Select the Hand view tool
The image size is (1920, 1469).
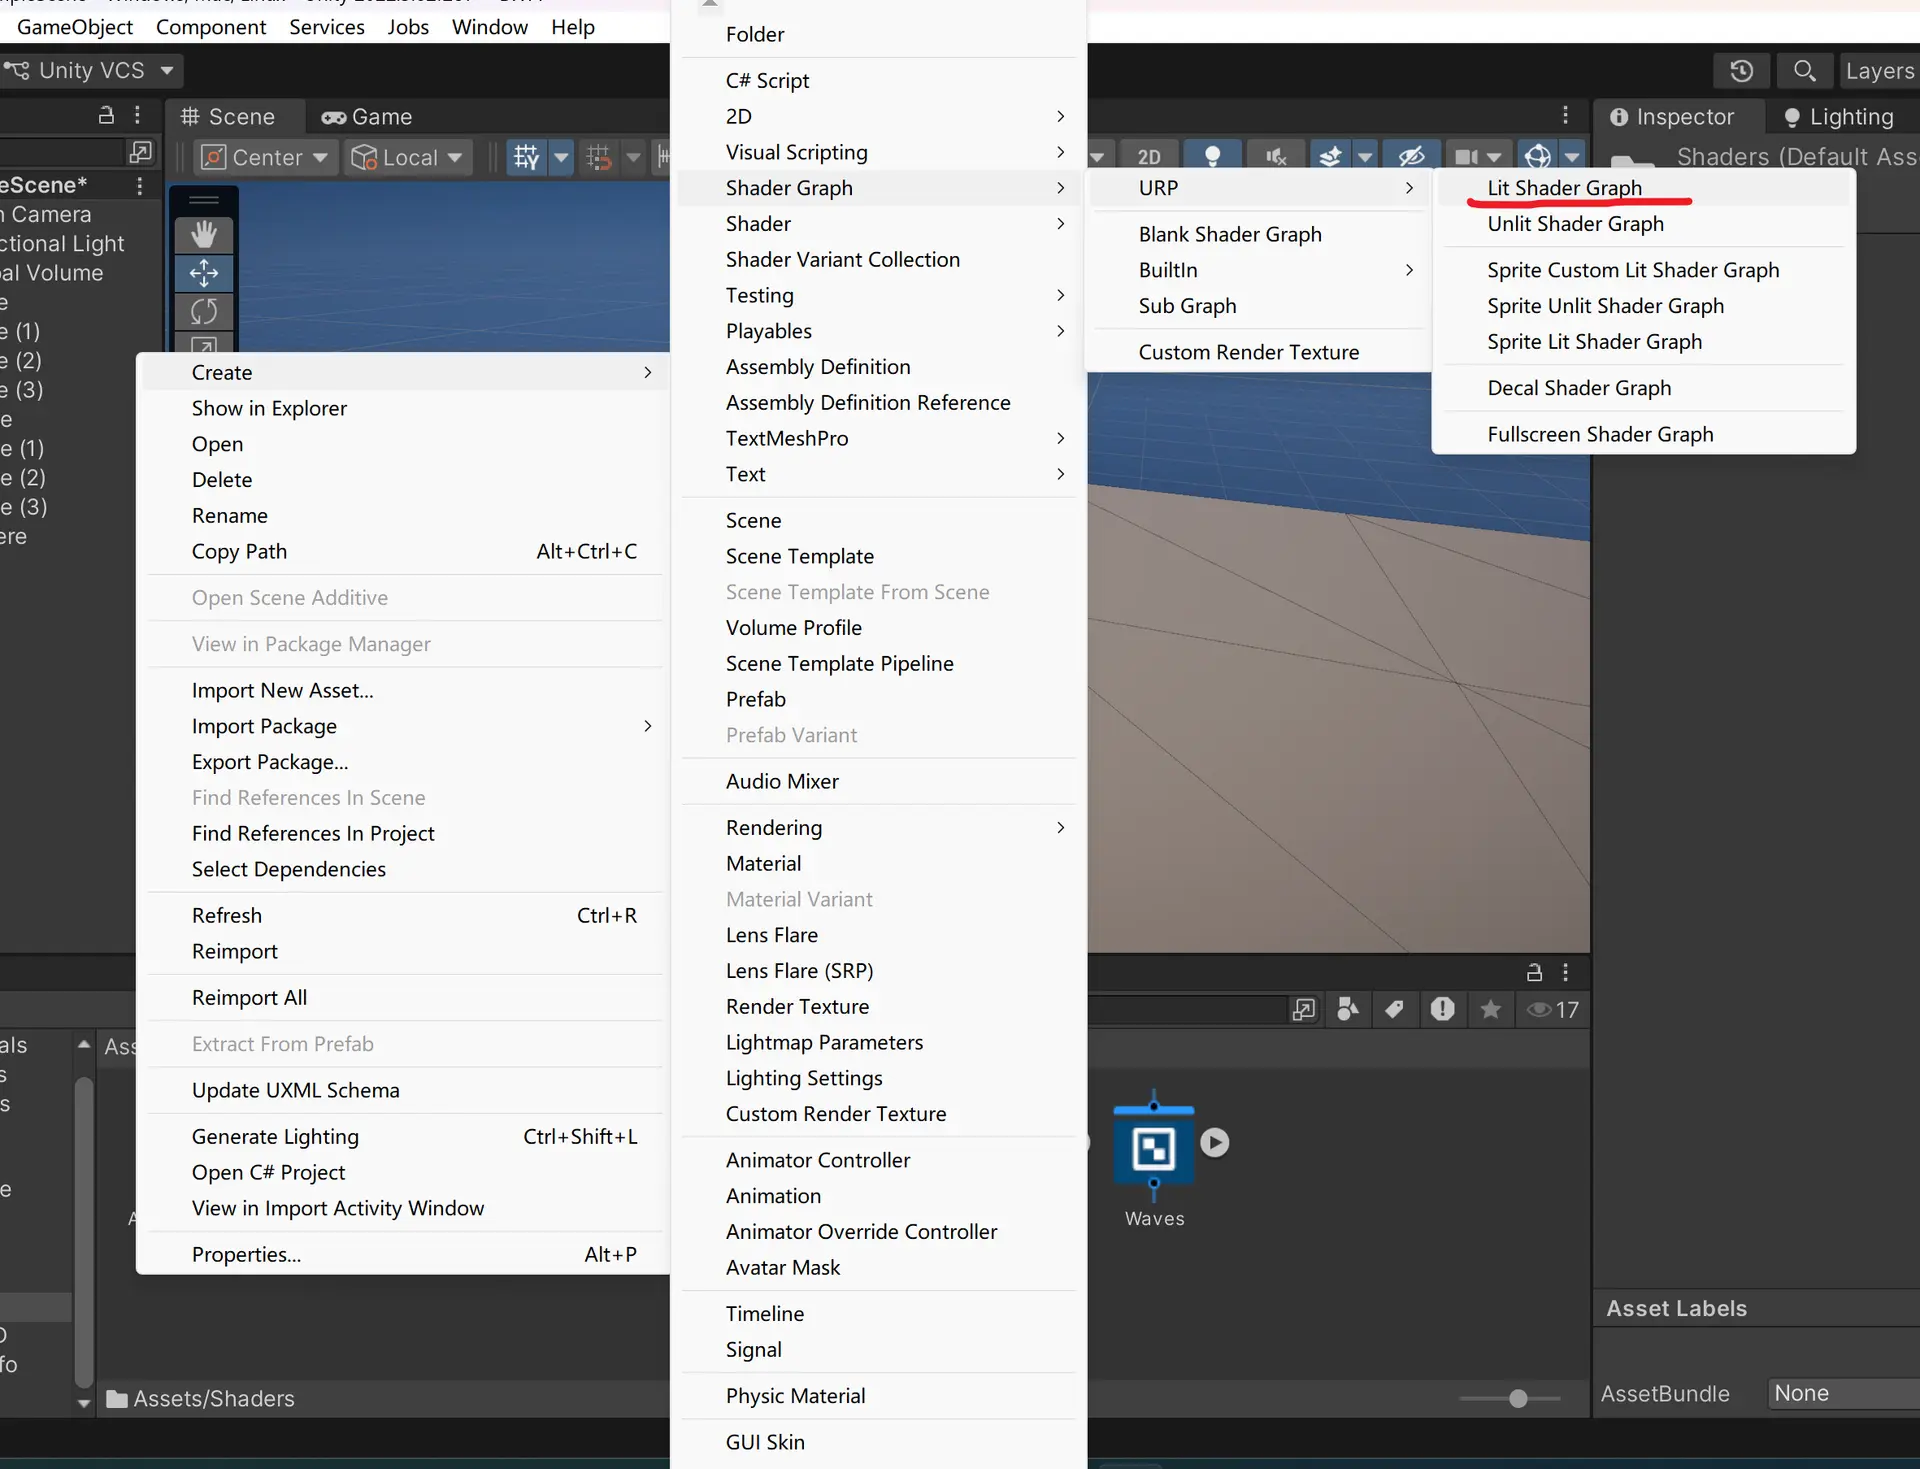tap(204, 234)
